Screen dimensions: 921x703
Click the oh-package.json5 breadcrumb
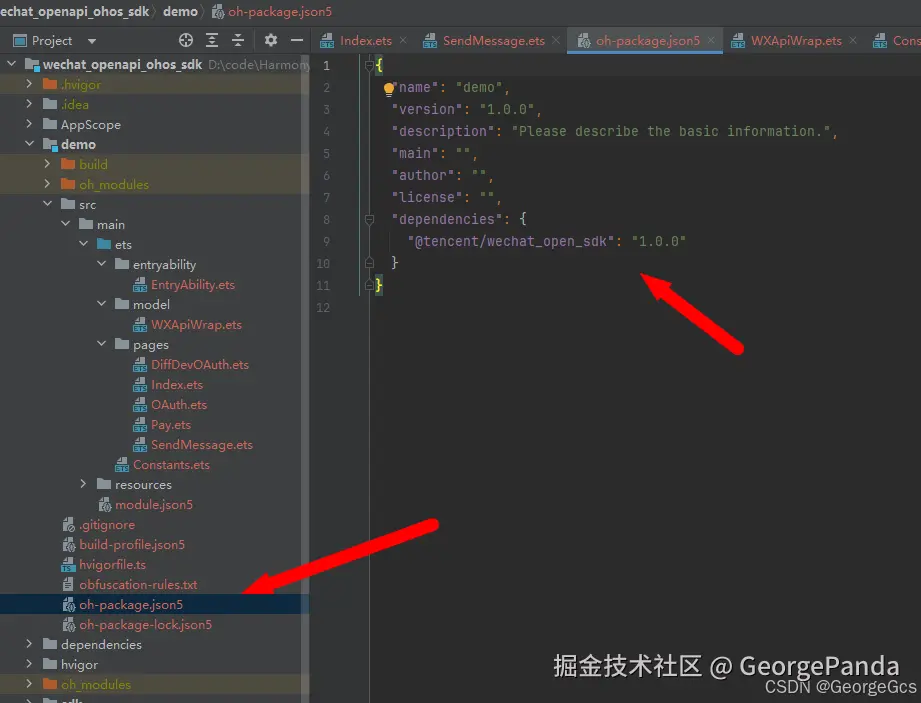[280, 11]
